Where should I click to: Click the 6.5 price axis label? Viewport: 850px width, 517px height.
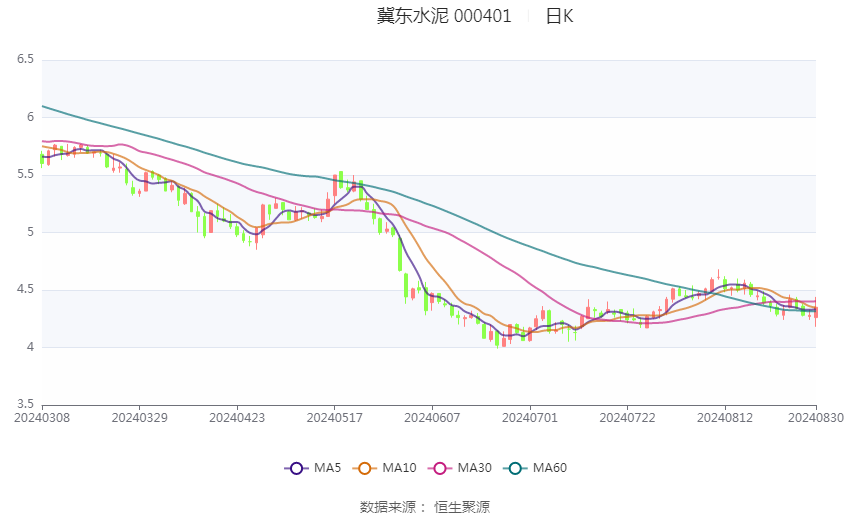click(25, 59)
